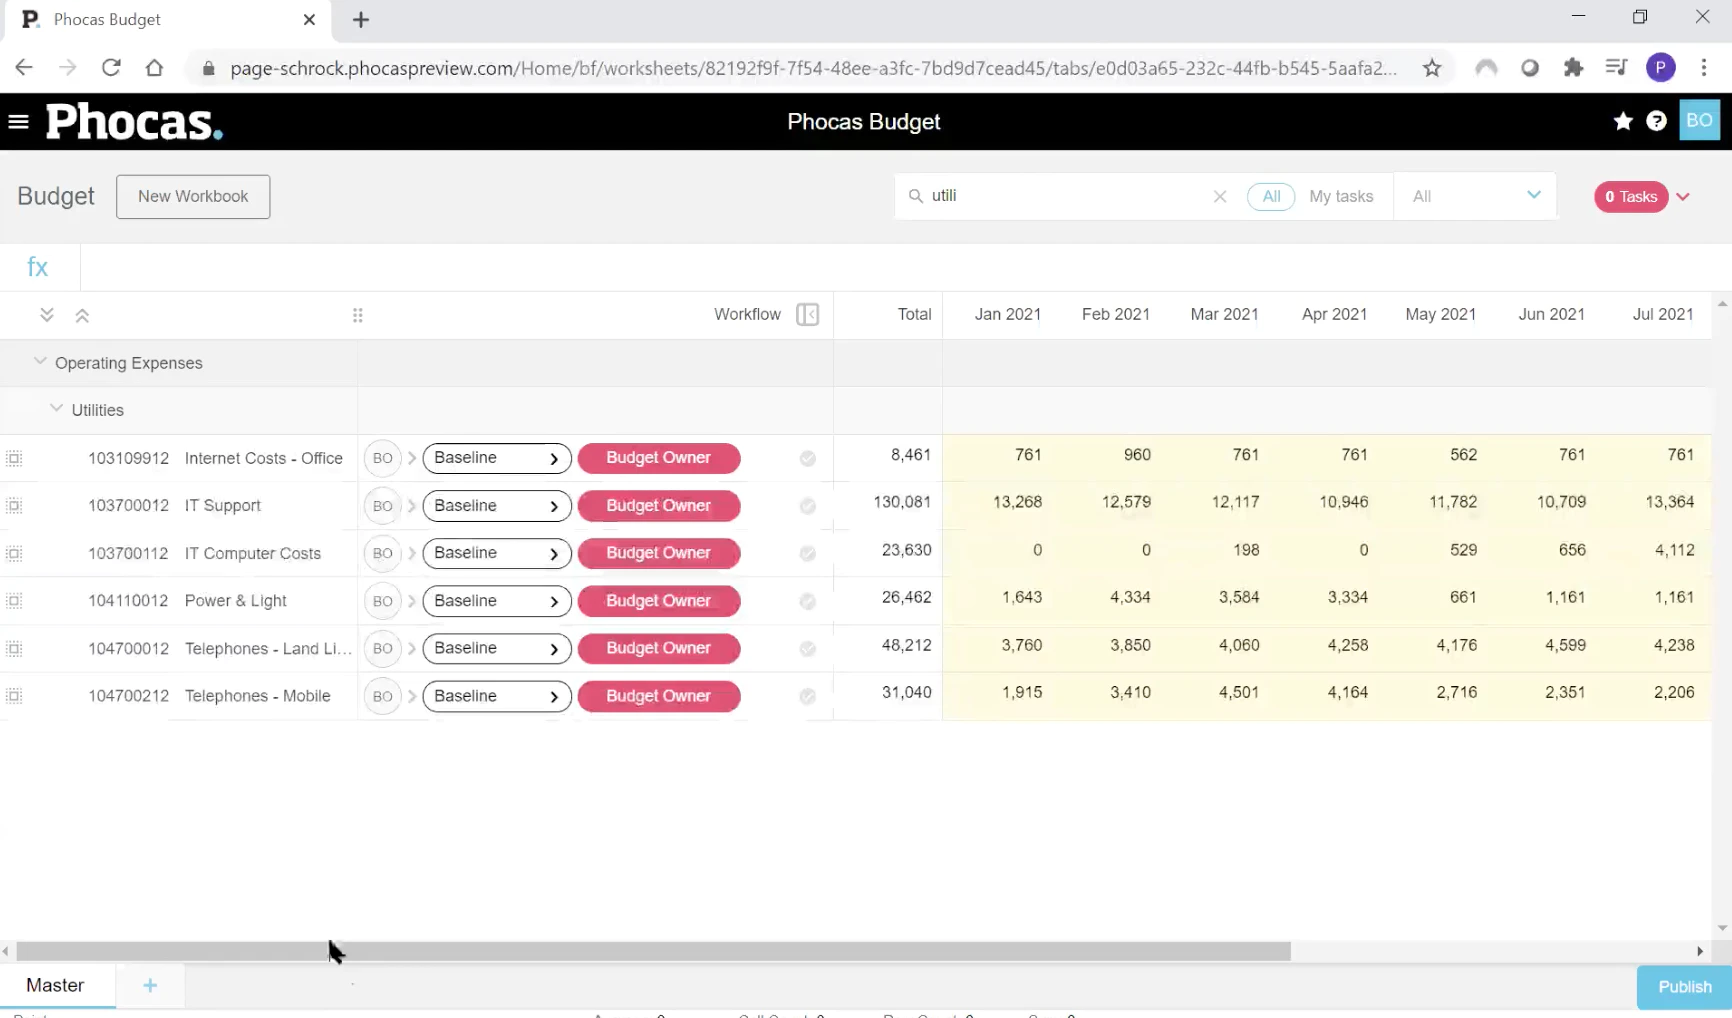1732x1018 pixels.
Task: Select row icon for IT Computer Costs
Action: 14,554
